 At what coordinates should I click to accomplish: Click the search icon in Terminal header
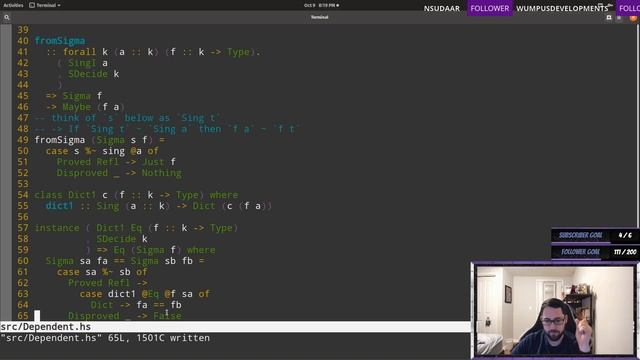[7, 17]
